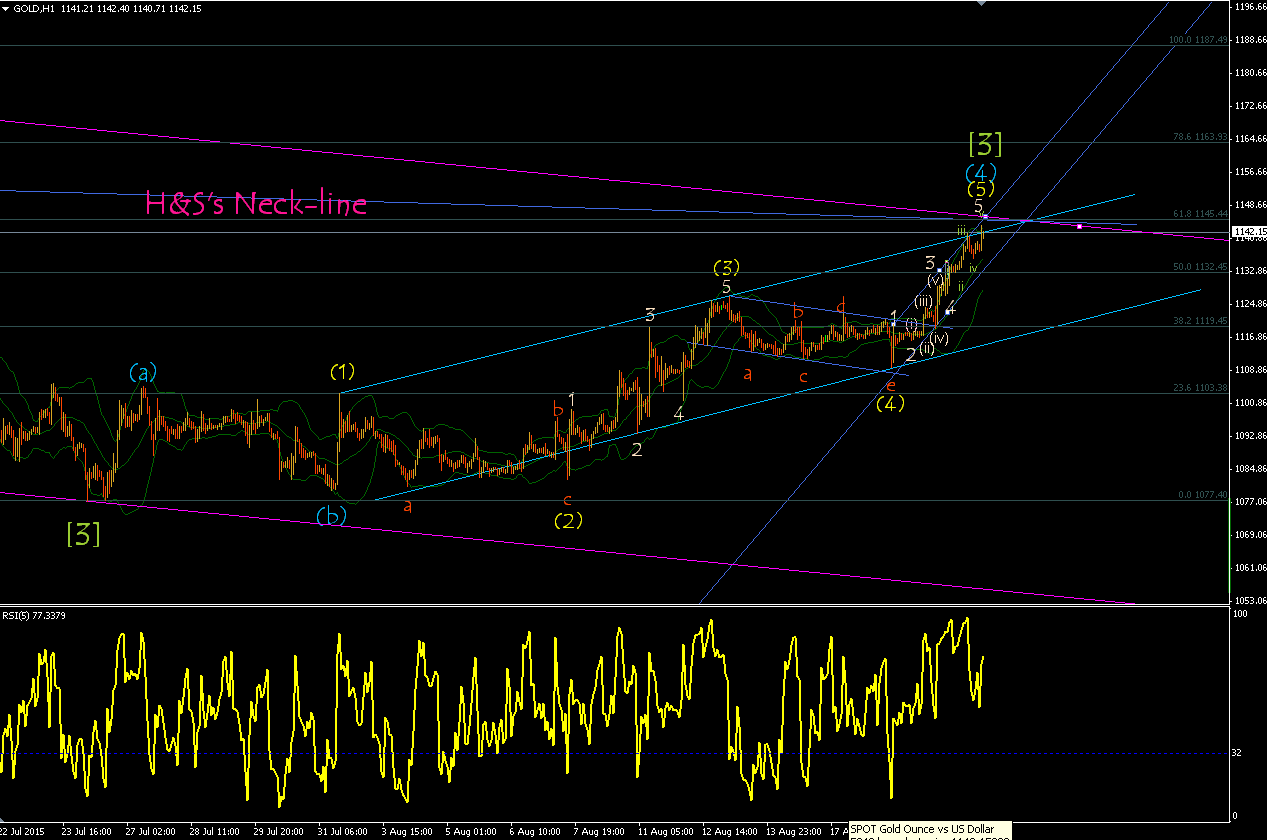Image resolution: width=1267 pixels, height=840 pixels.
Task: Click the current price tag 1142.15 on the axis
Action: click(1248, 231)
